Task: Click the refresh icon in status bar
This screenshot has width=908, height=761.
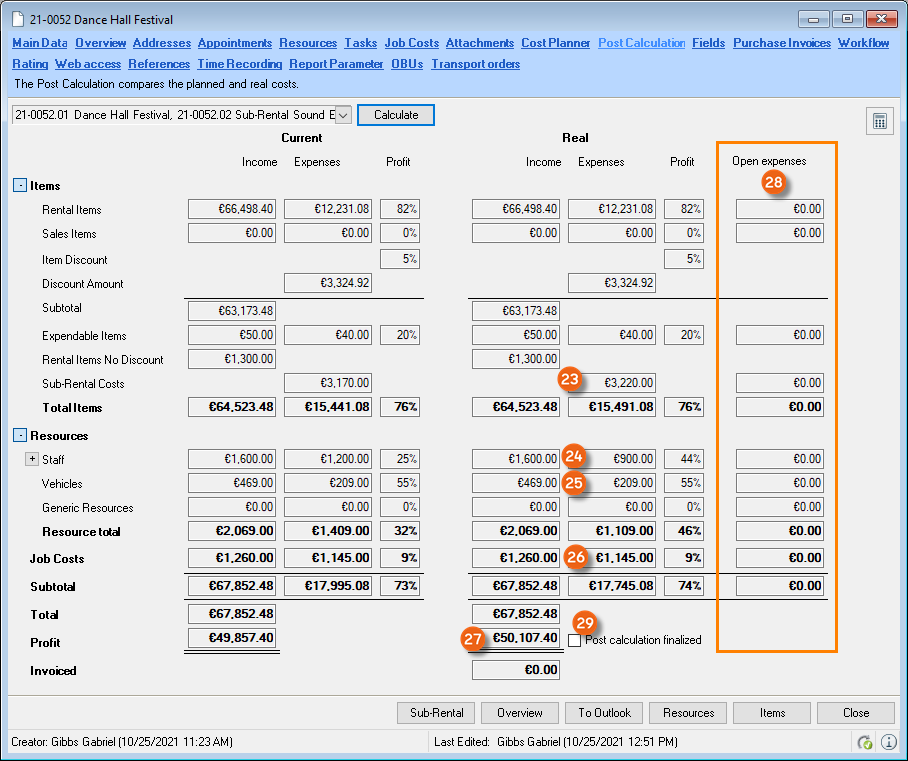Action: click(x=865, y=742)
